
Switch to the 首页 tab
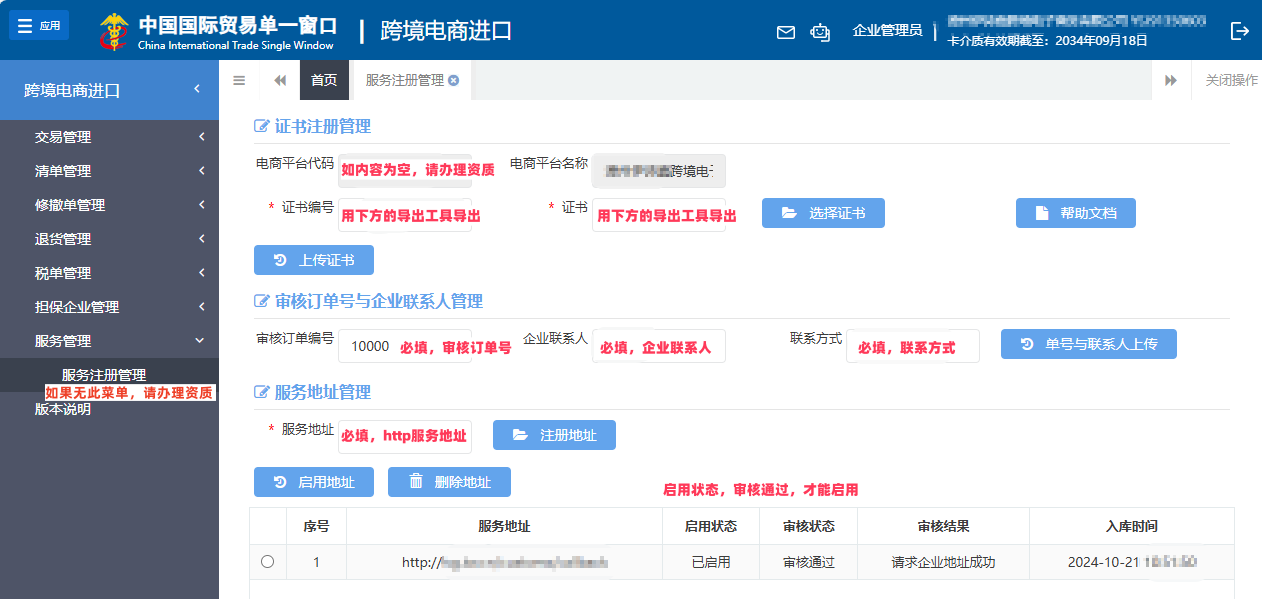[323, 81]
